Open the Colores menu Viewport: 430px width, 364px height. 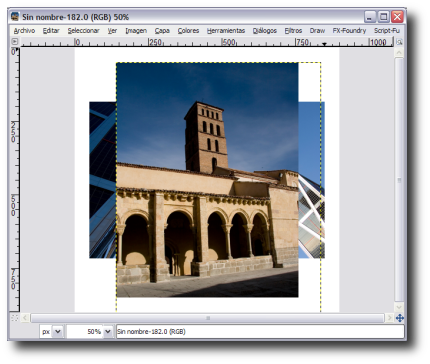pyautogui.click(x=188, y=31)
